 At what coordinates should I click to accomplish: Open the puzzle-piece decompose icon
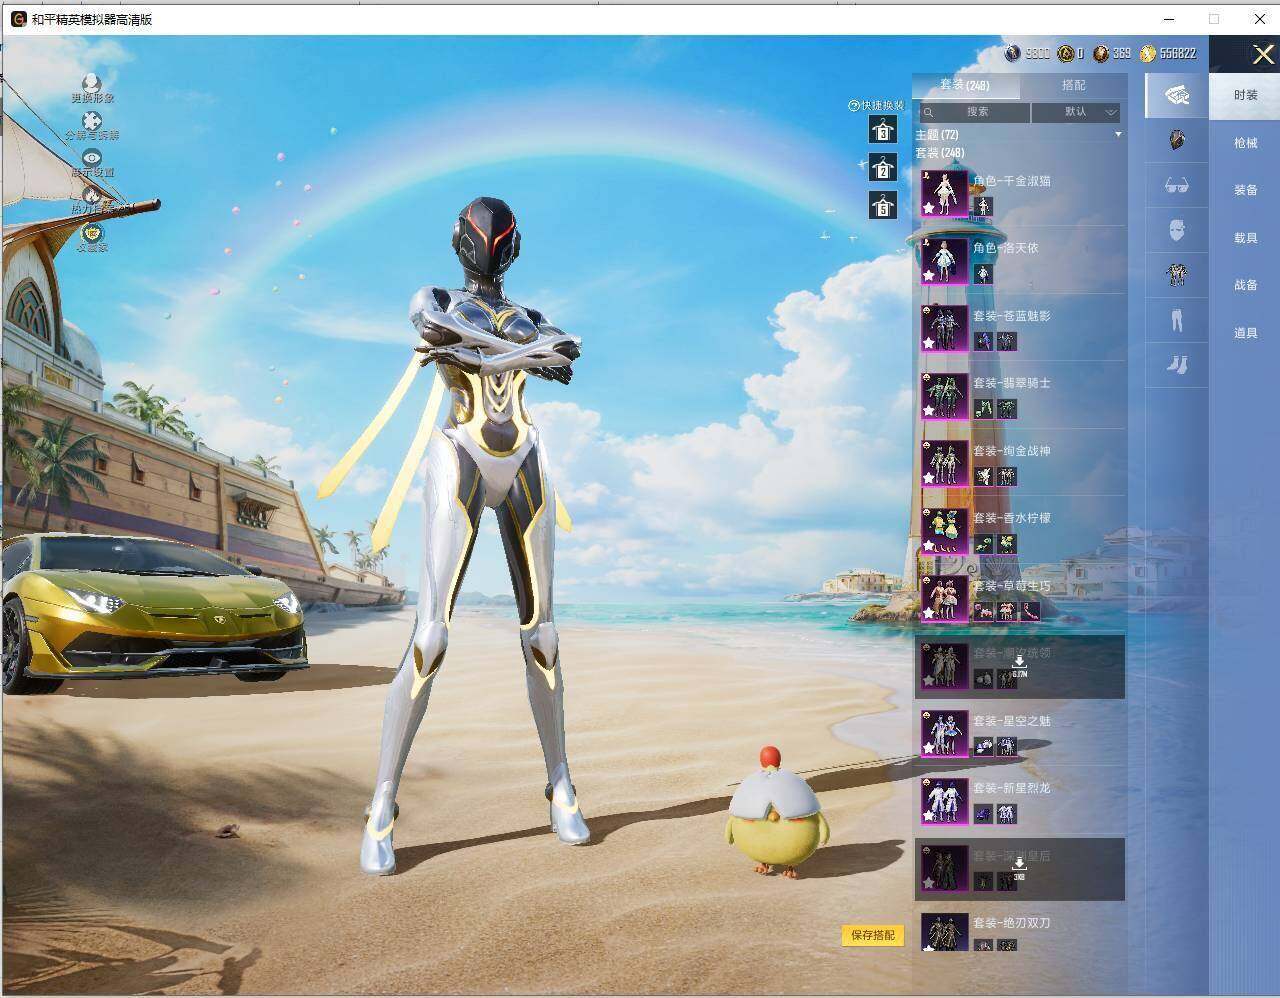92,122
